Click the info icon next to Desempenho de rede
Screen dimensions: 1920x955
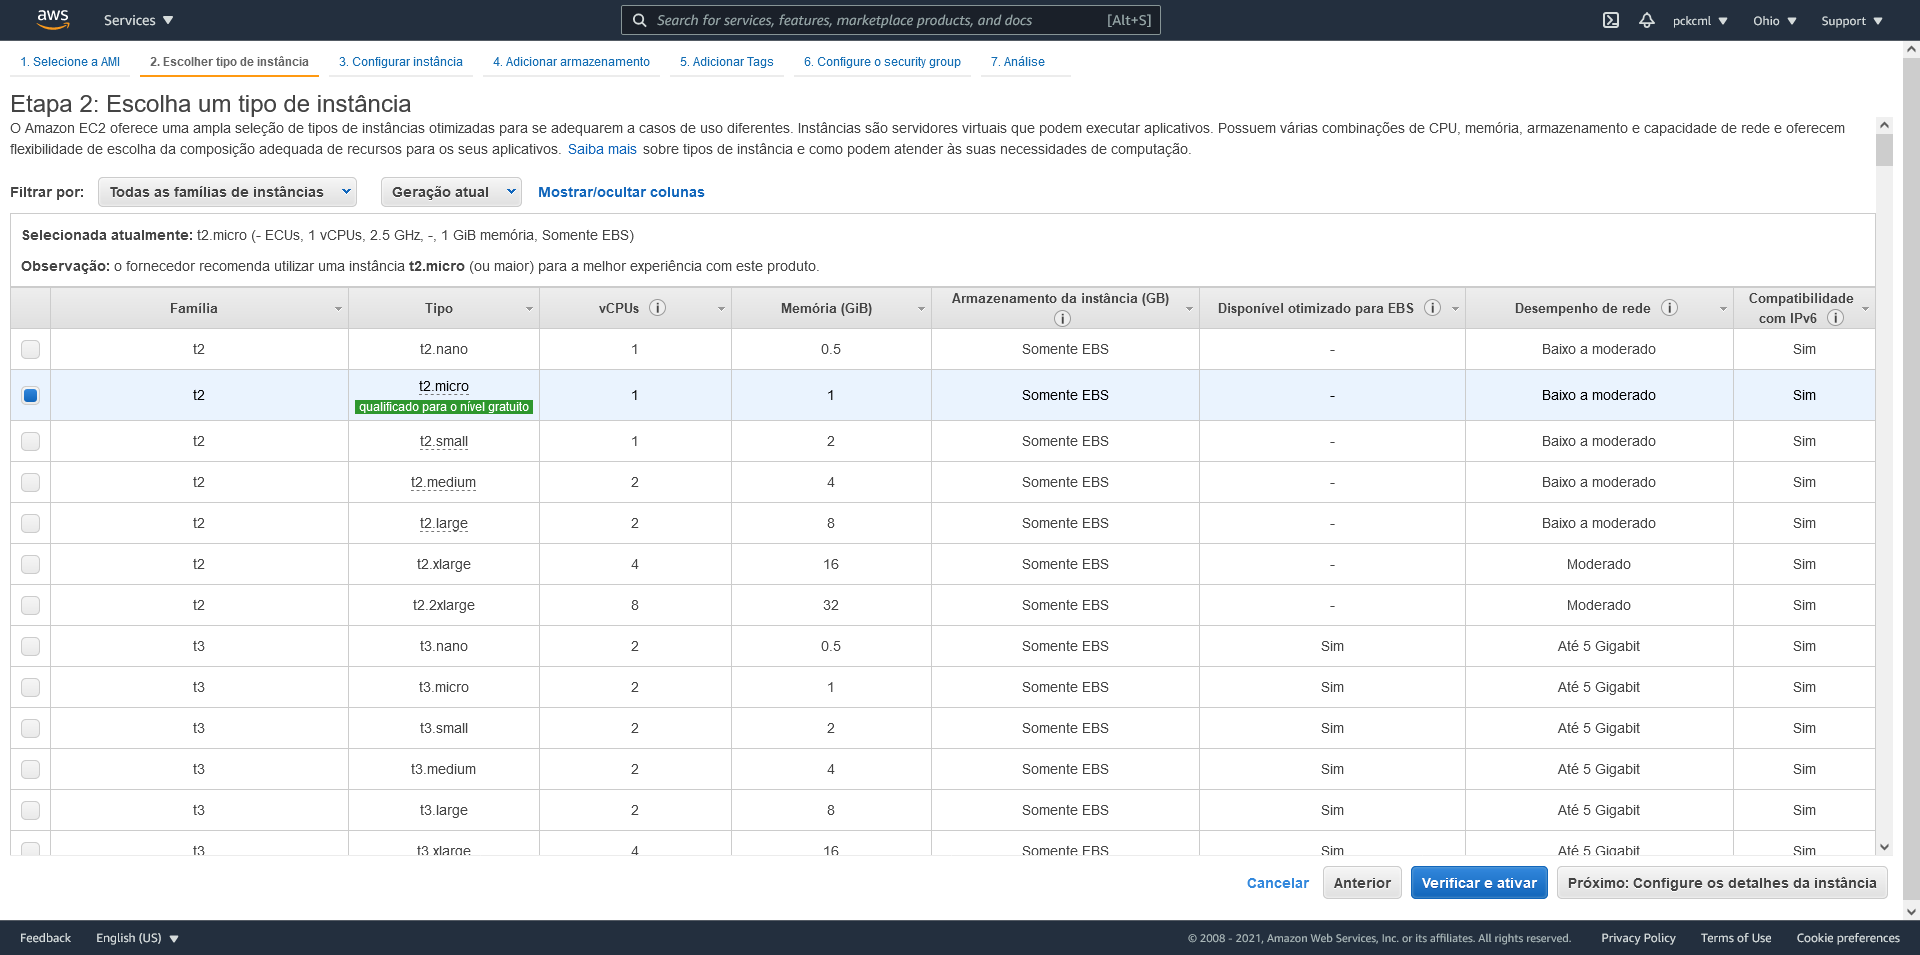(x=1669, y=308)
